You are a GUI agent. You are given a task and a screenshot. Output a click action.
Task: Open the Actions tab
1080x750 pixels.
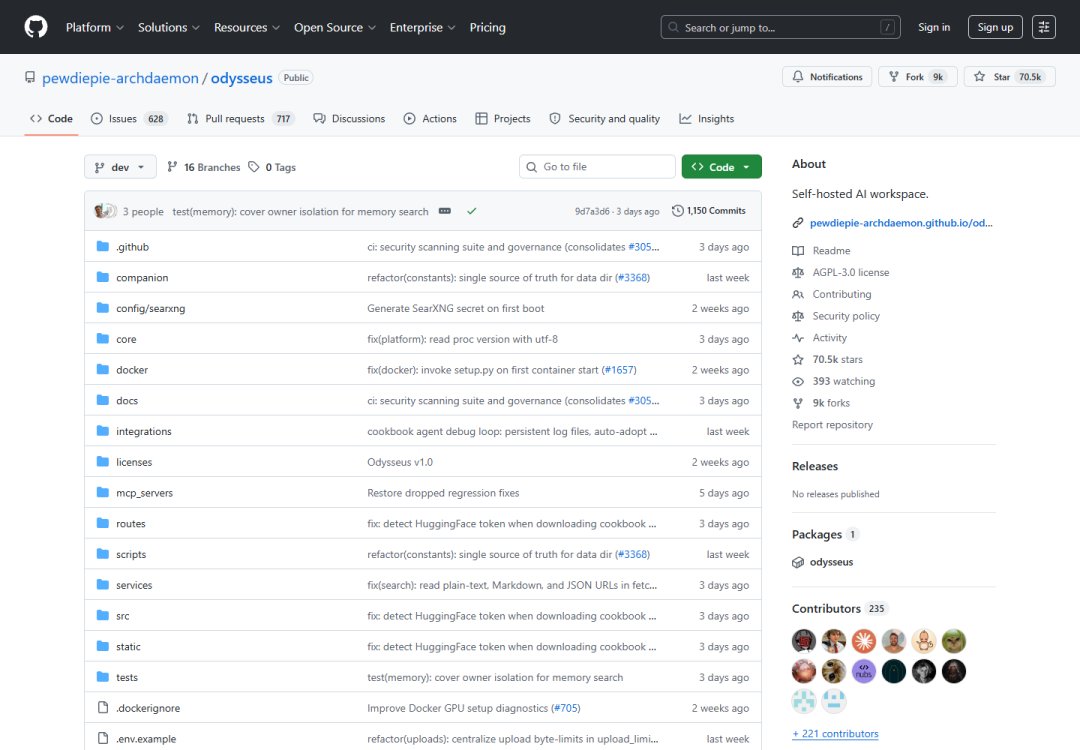430,118
